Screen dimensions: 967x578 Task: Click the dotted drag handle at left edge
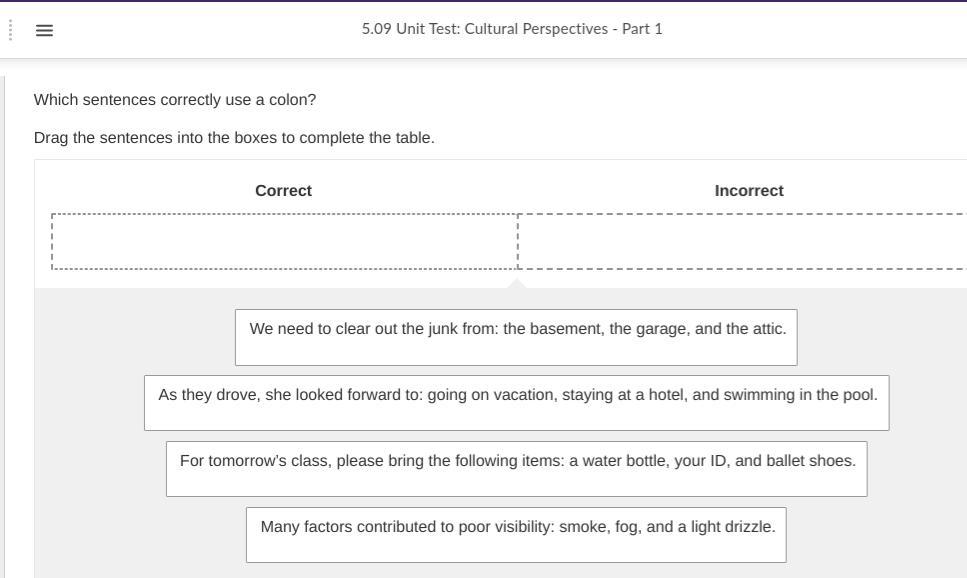click(10, 30)
